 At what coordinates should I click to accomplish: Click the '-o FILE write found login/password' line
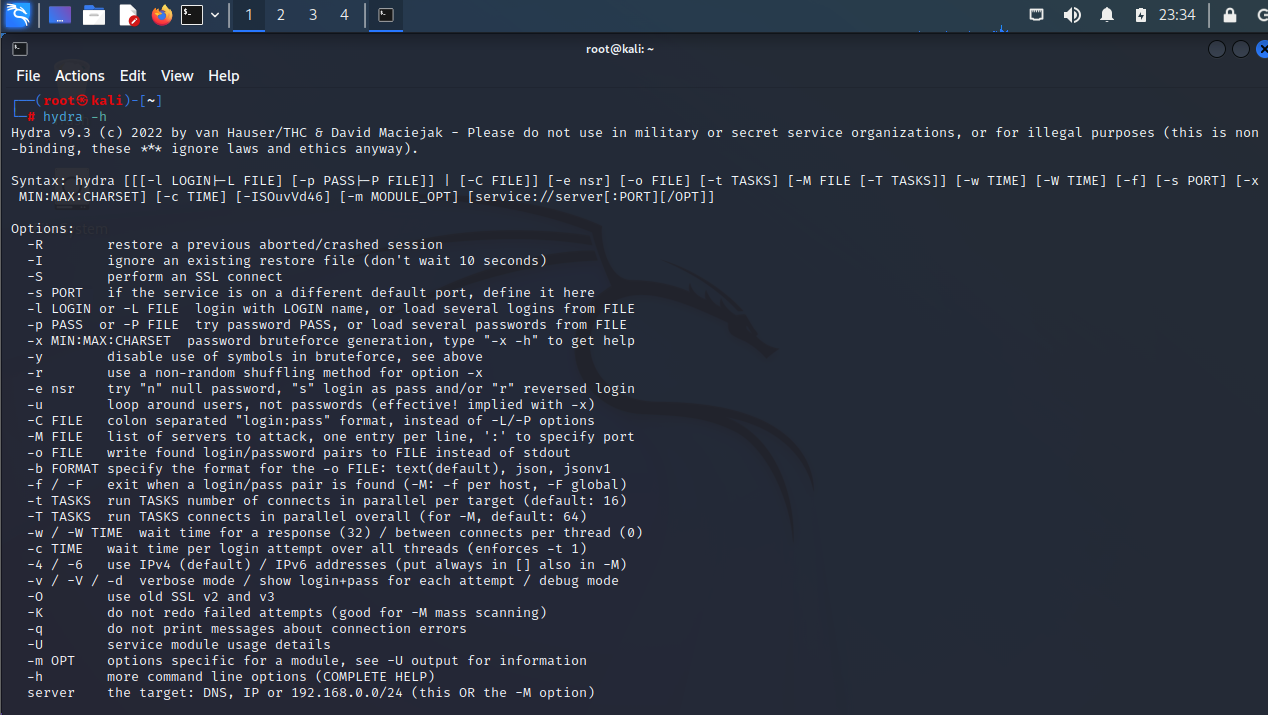pos(299,453)
